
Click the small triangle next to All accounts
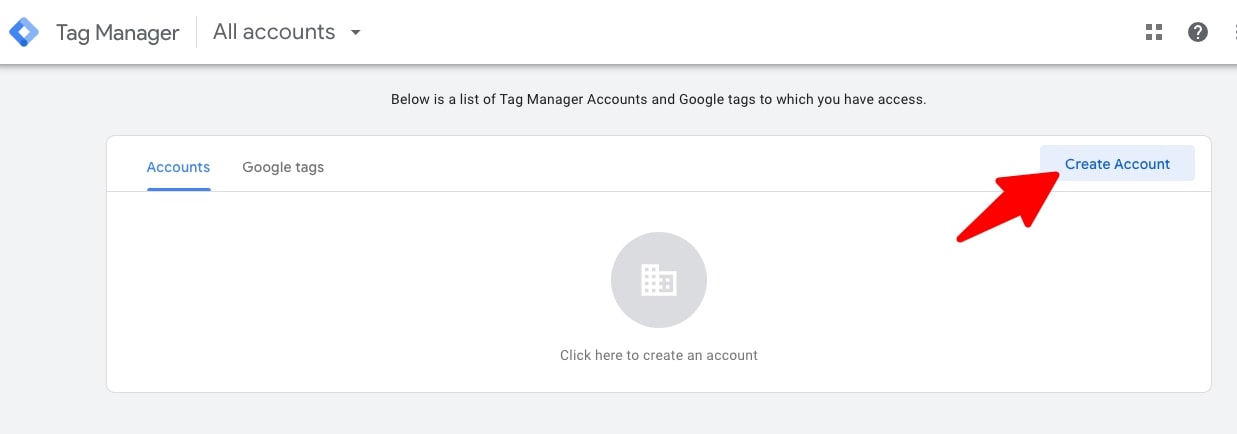click(355, 32)
